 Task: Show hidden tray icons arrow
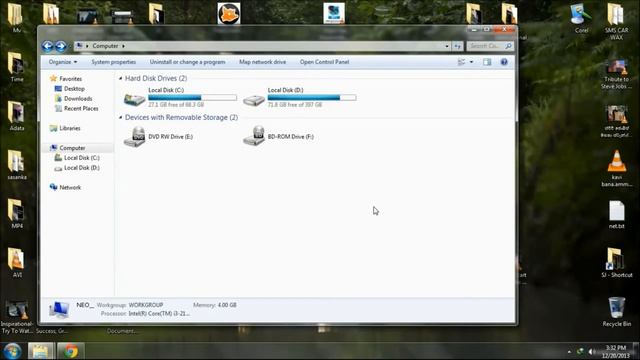(x=569, y=351)
